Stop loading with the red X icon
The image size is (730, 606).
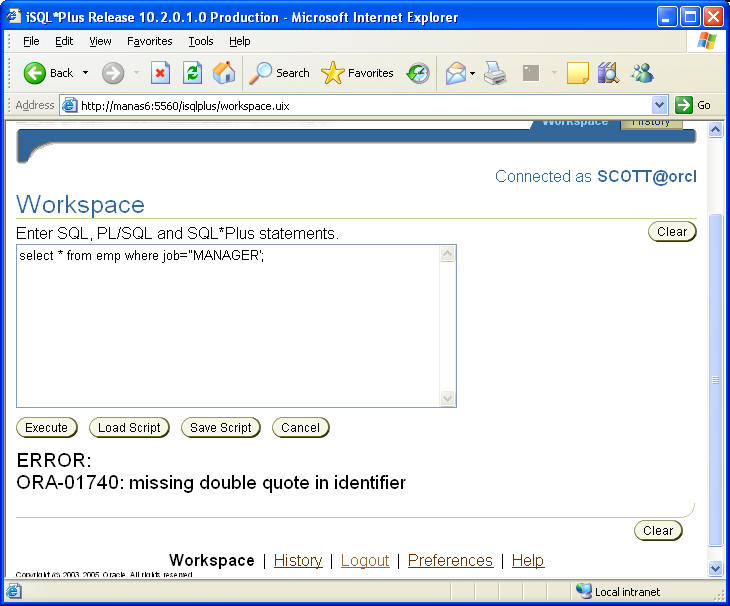pos(160,73)
